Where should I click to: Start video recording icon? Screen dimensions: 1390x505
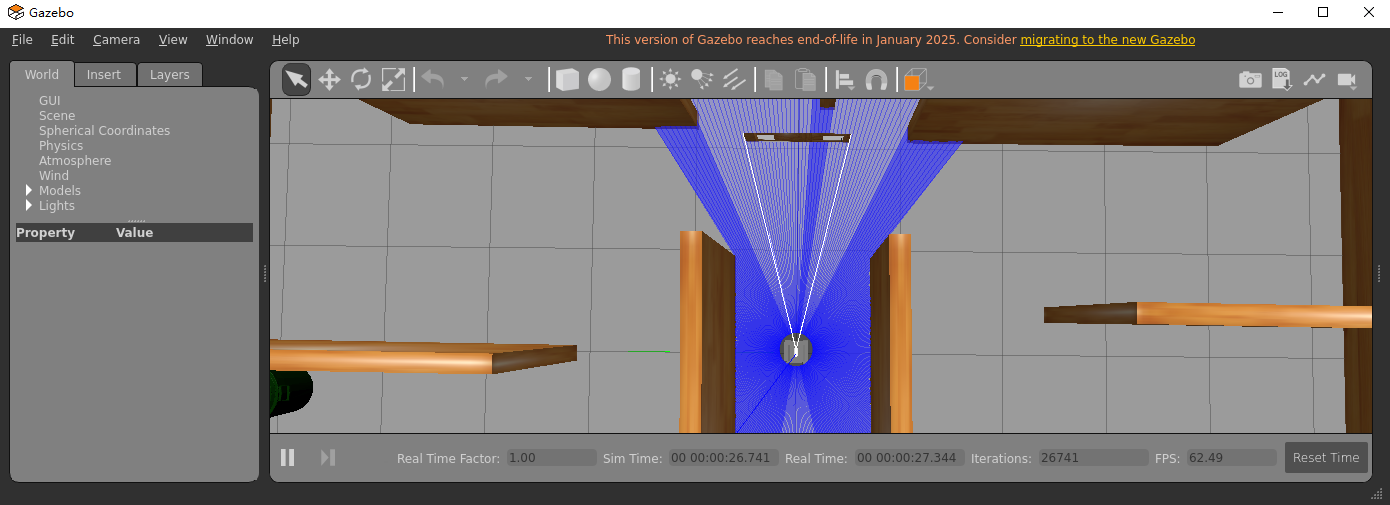click(x=1346, y=80)
